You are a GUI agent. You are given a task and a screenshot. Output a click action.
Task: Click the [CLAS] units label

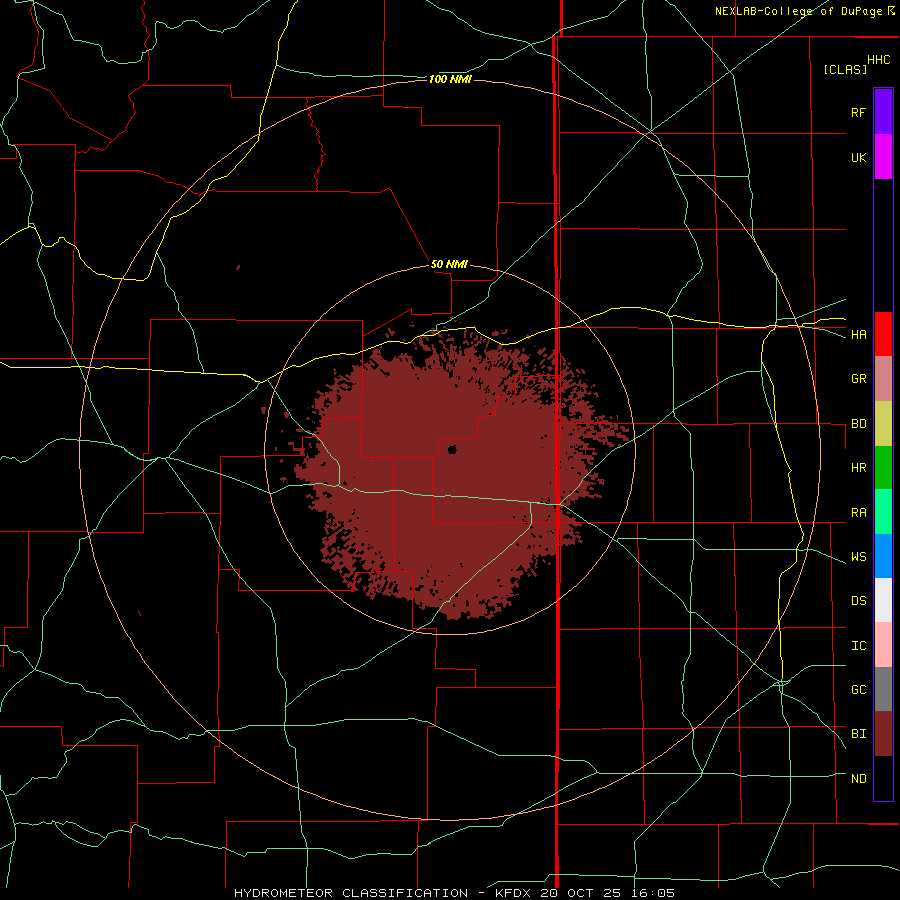pyautogui.click(x=845, y=70)
